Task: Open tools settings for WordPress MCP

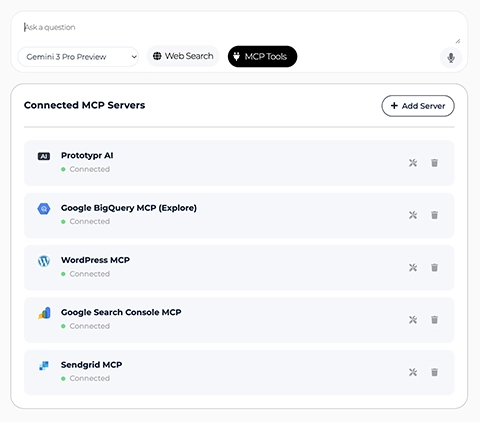Action: click(413, 267)
